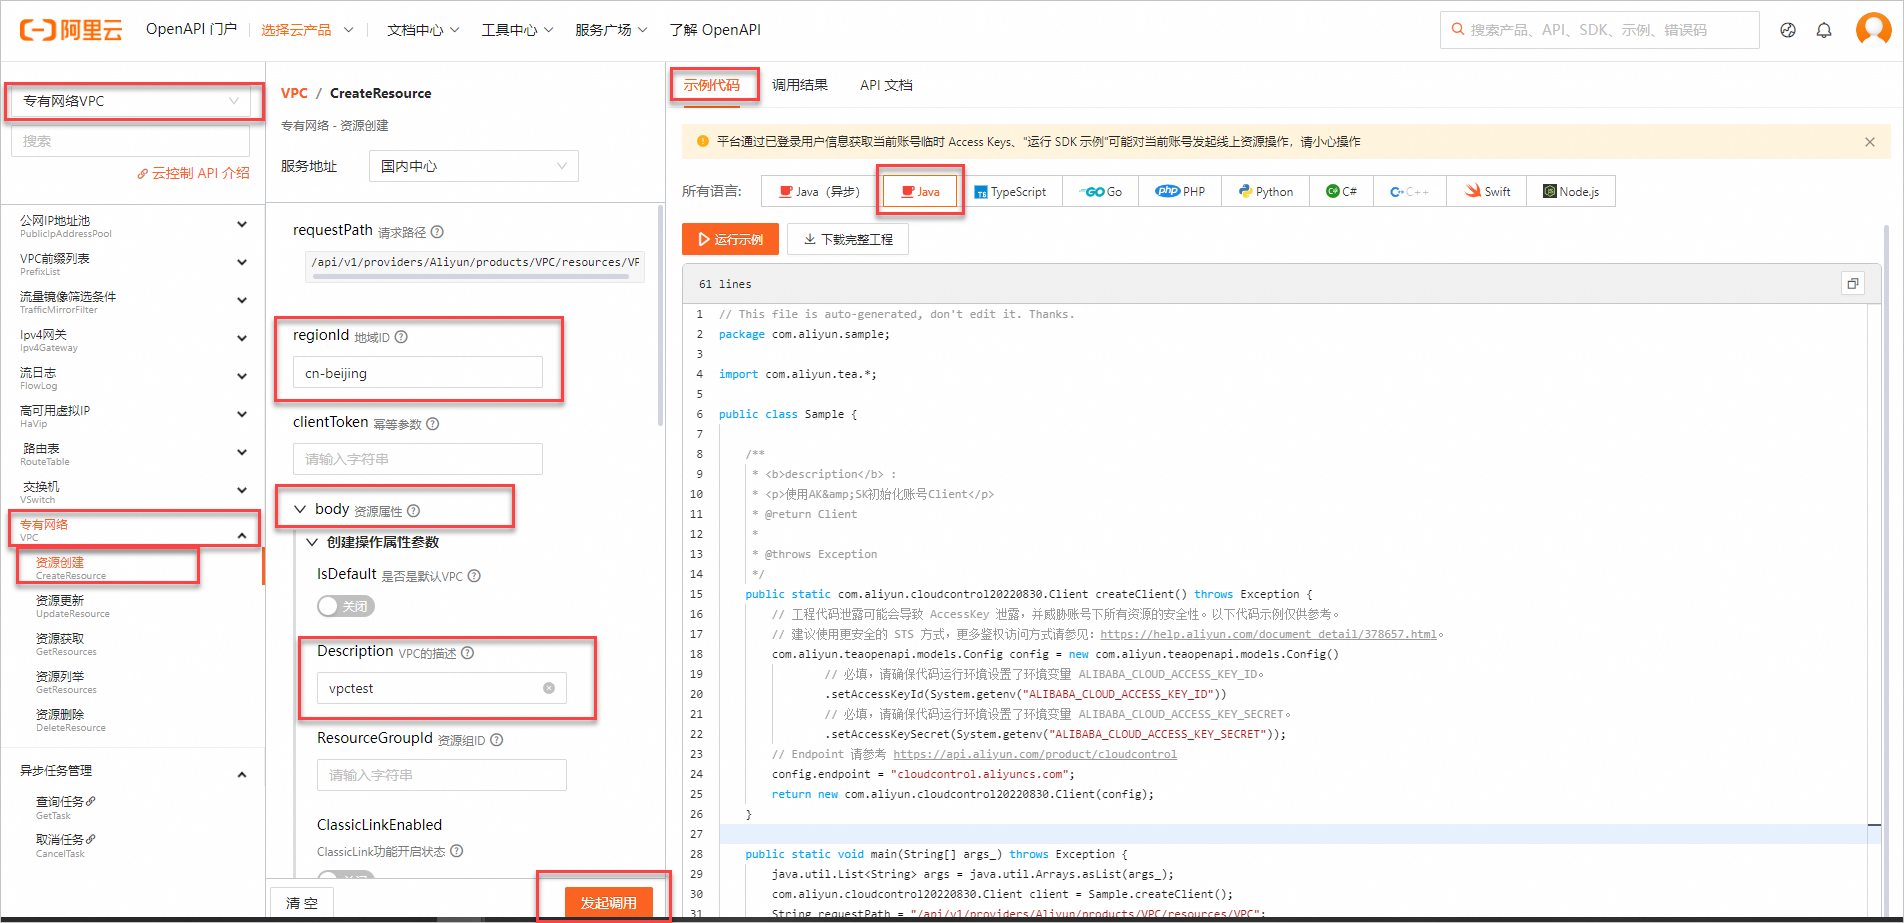The width and height of the screenshot is (1904, 923).
Task: Open the 专有网络VPC product dropdown
Action: pyautogui.click(x=133, y=100)
